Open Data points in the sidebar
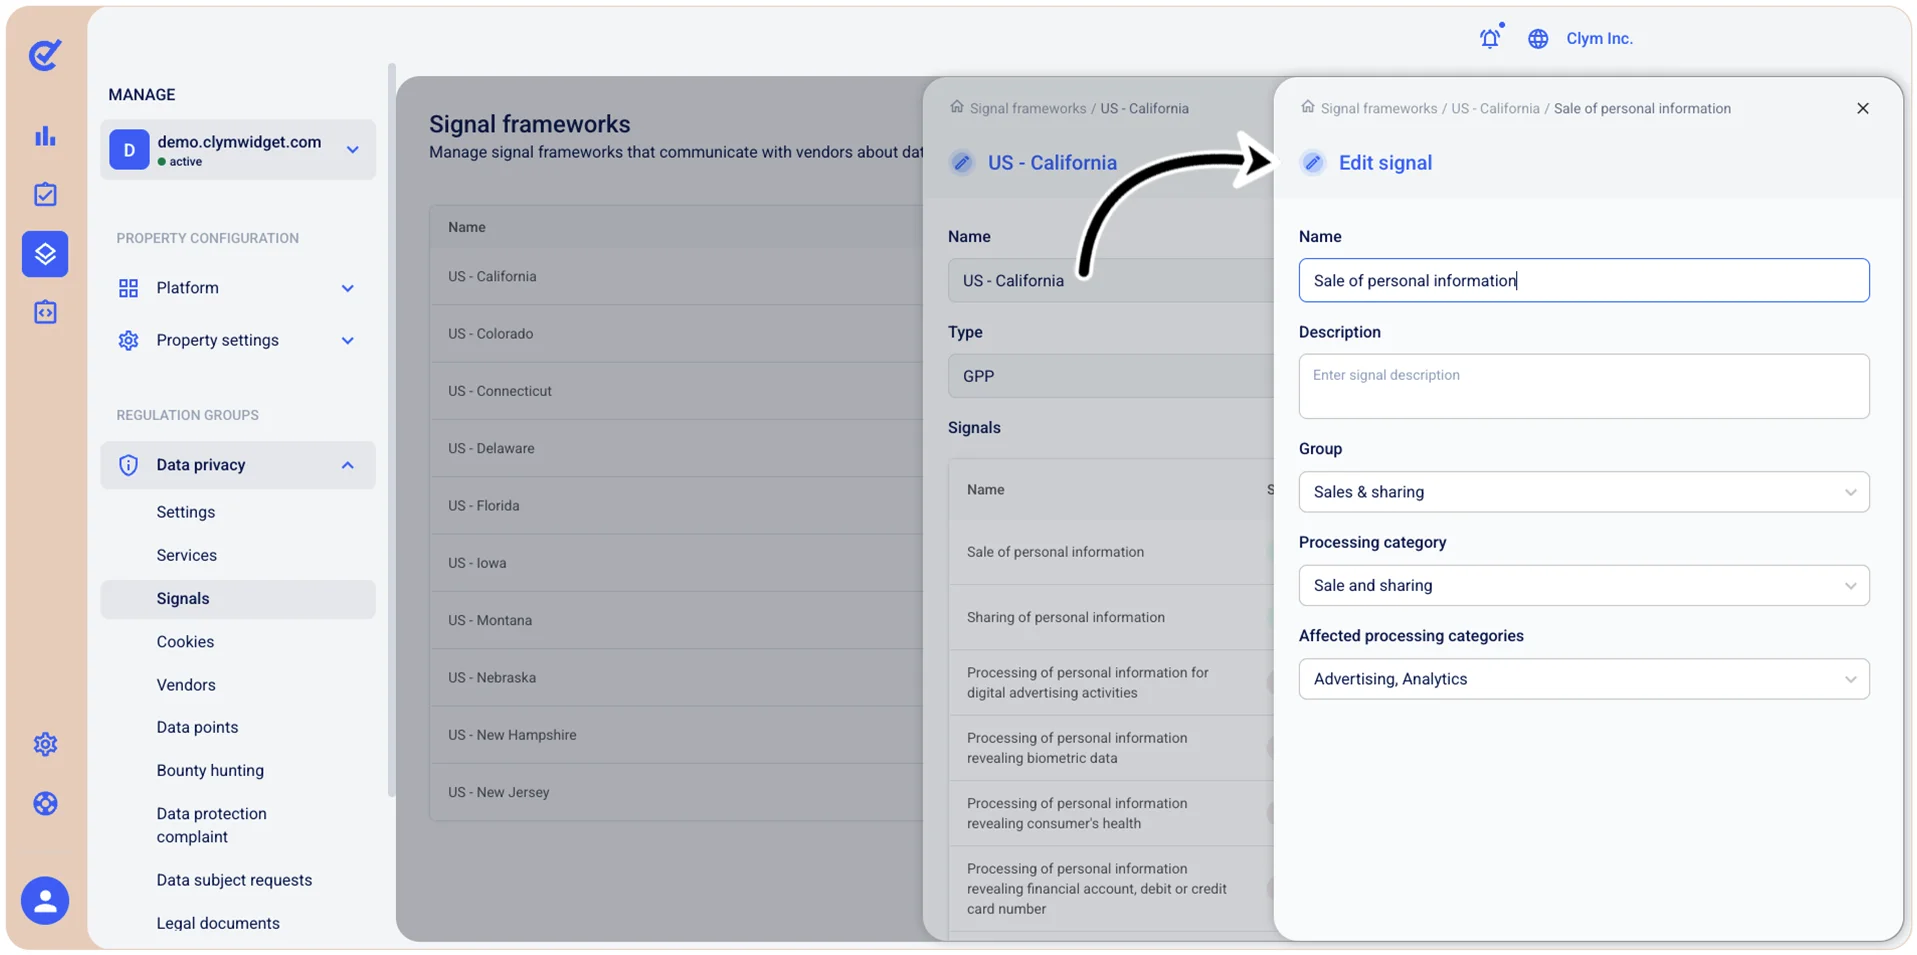 (x=197, y=727)
